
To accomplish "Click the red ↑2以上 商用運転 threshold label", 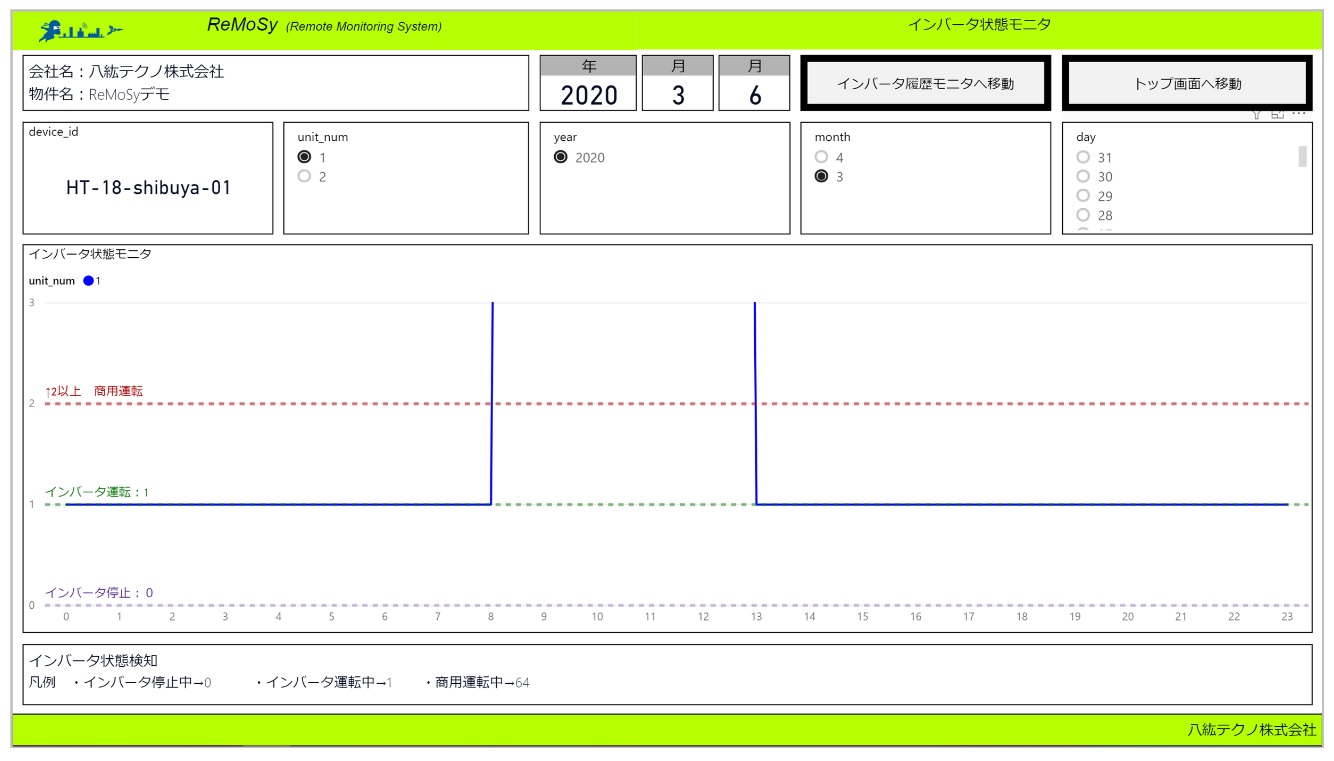I will (x=94, y=391).
